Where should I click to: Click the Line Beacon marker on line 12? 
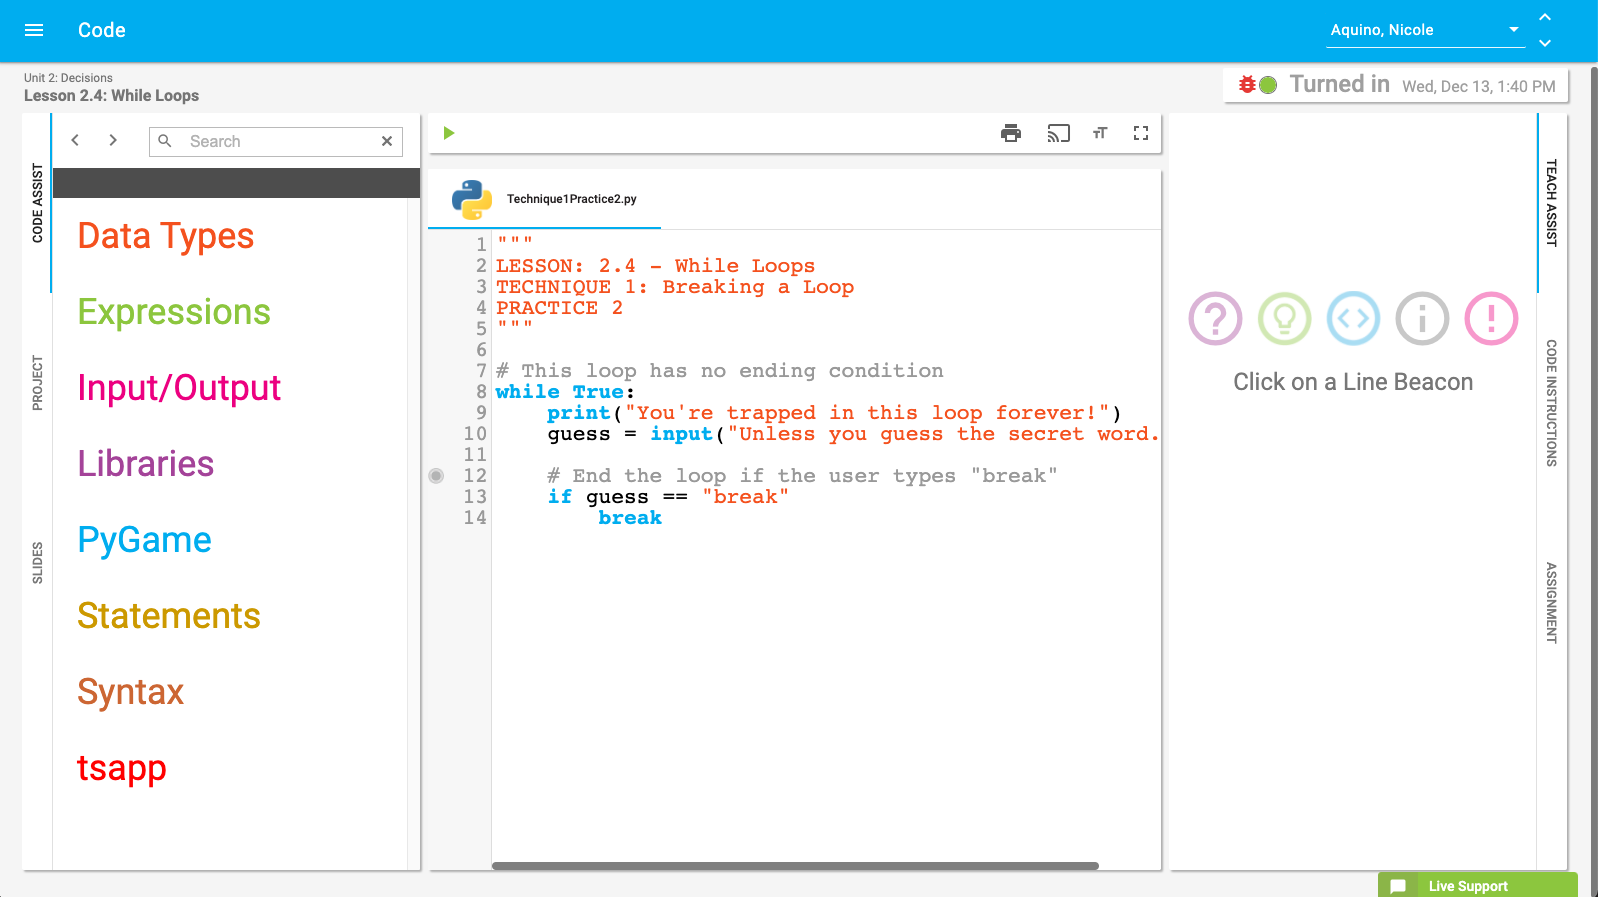436,476
